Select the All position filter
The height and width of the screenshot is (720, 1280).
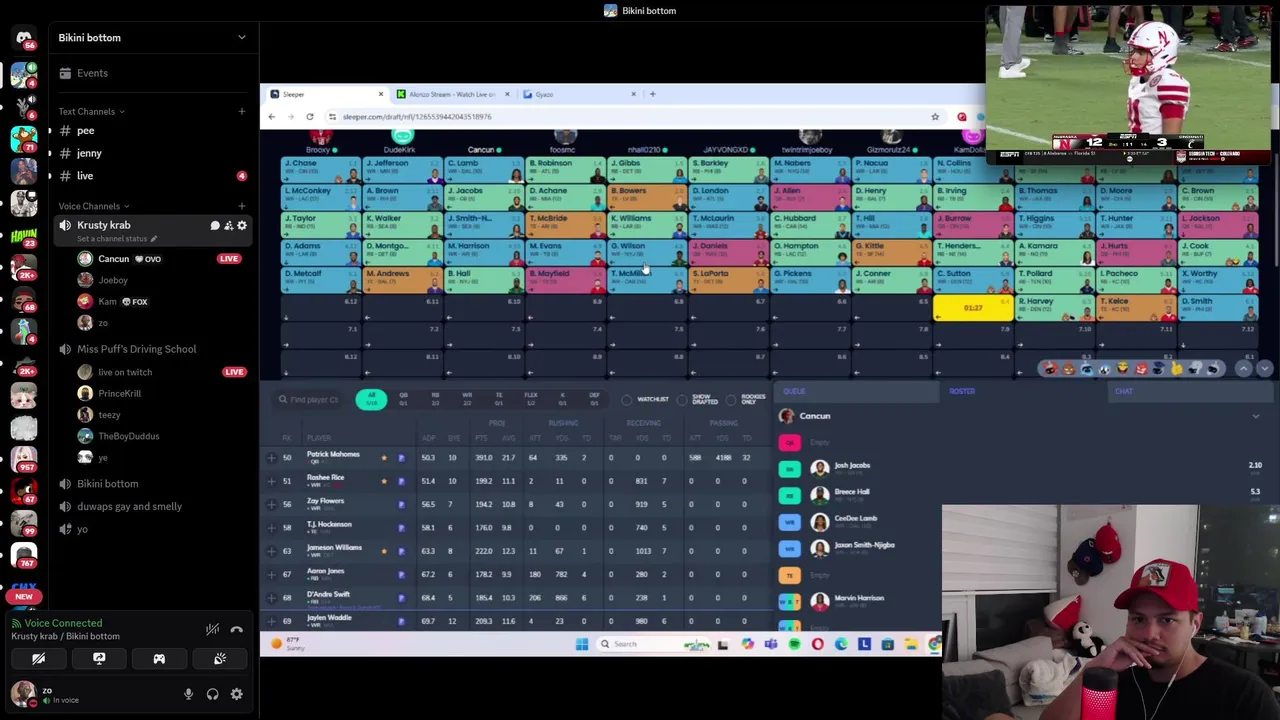click(x=371, y=400)
